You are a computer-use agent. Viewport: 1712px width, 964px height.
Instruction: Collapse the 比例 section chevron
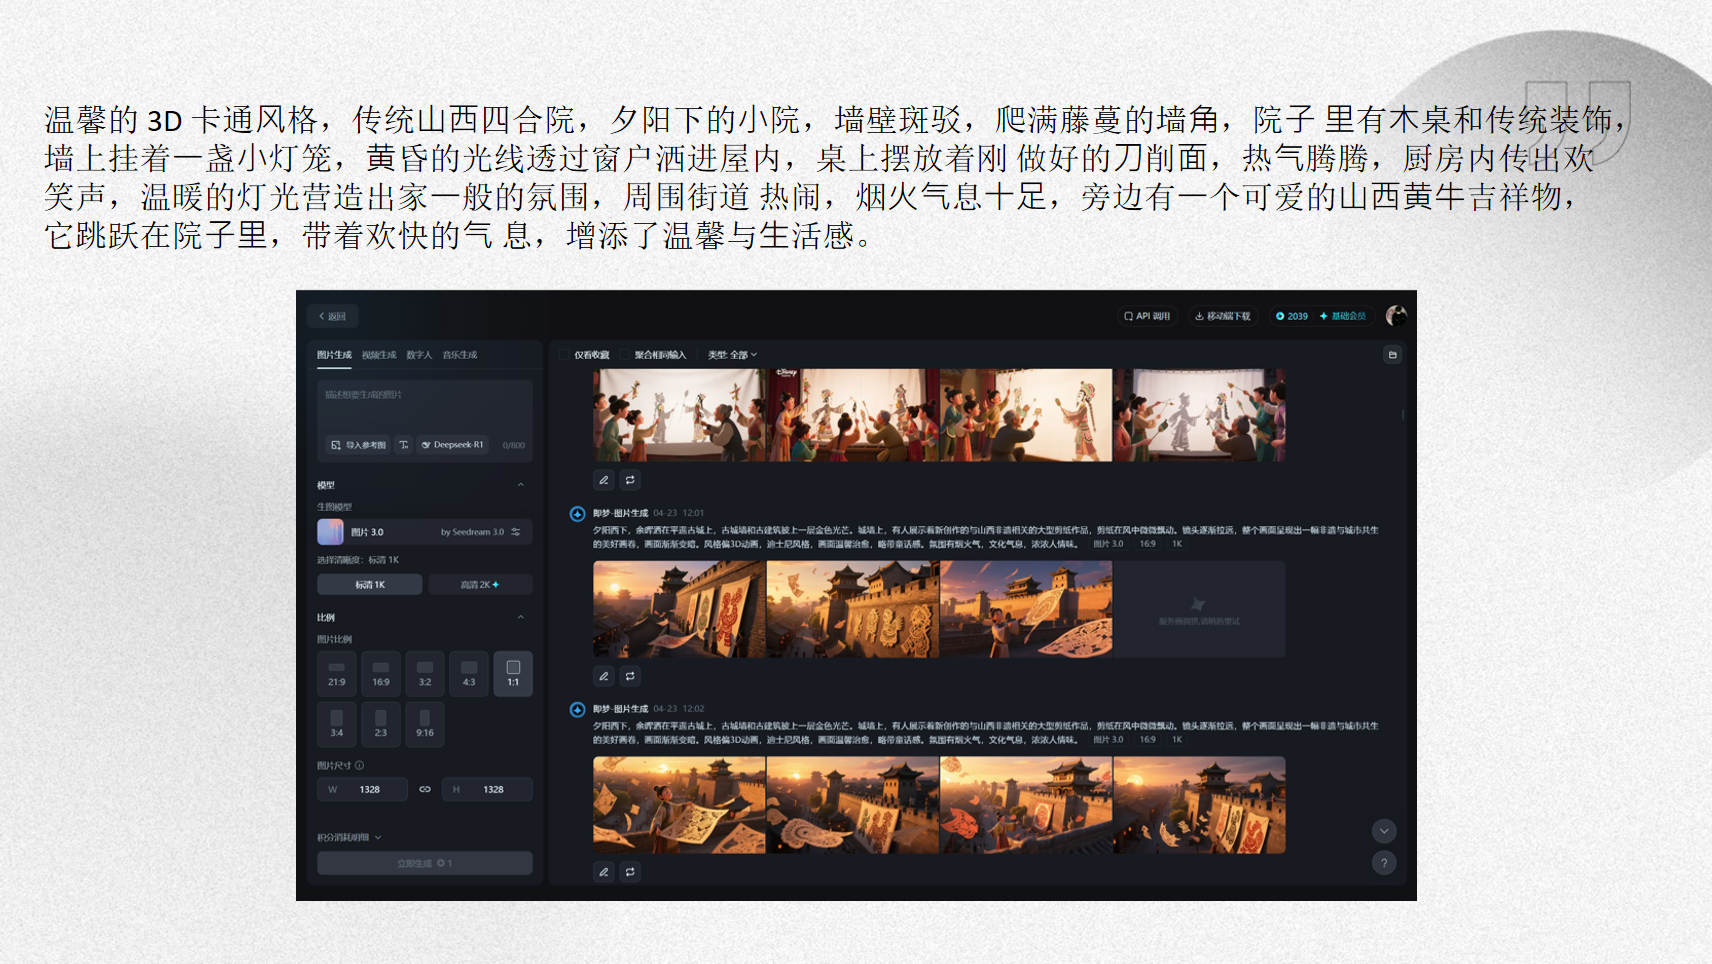point(521,617)
